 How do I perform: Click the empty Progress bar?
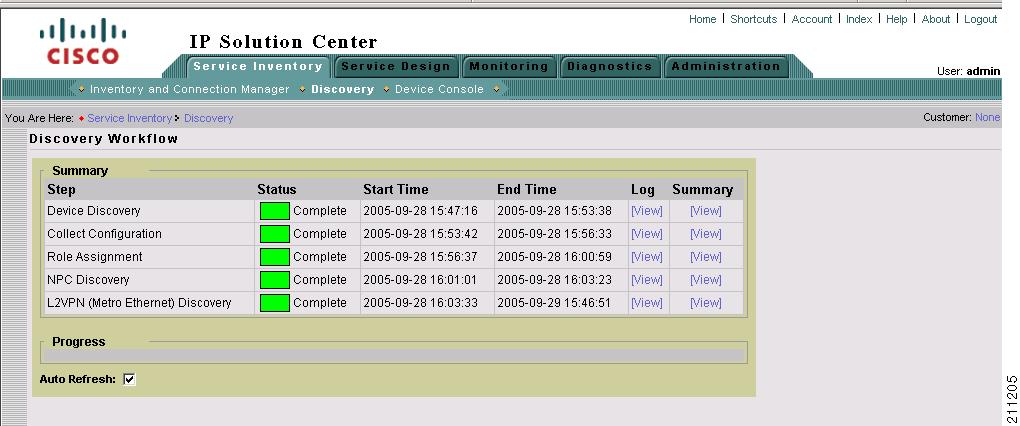coord(394,356)
